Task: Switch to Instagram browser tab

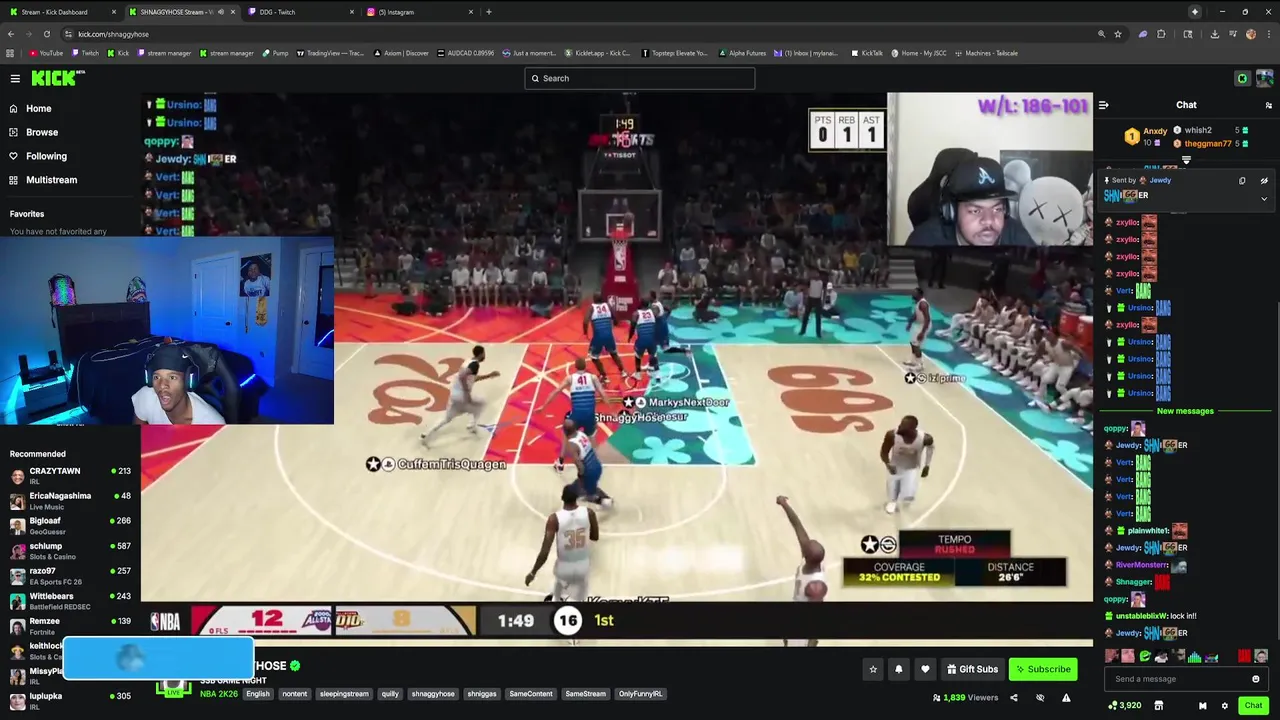Action: click(418, 12)
